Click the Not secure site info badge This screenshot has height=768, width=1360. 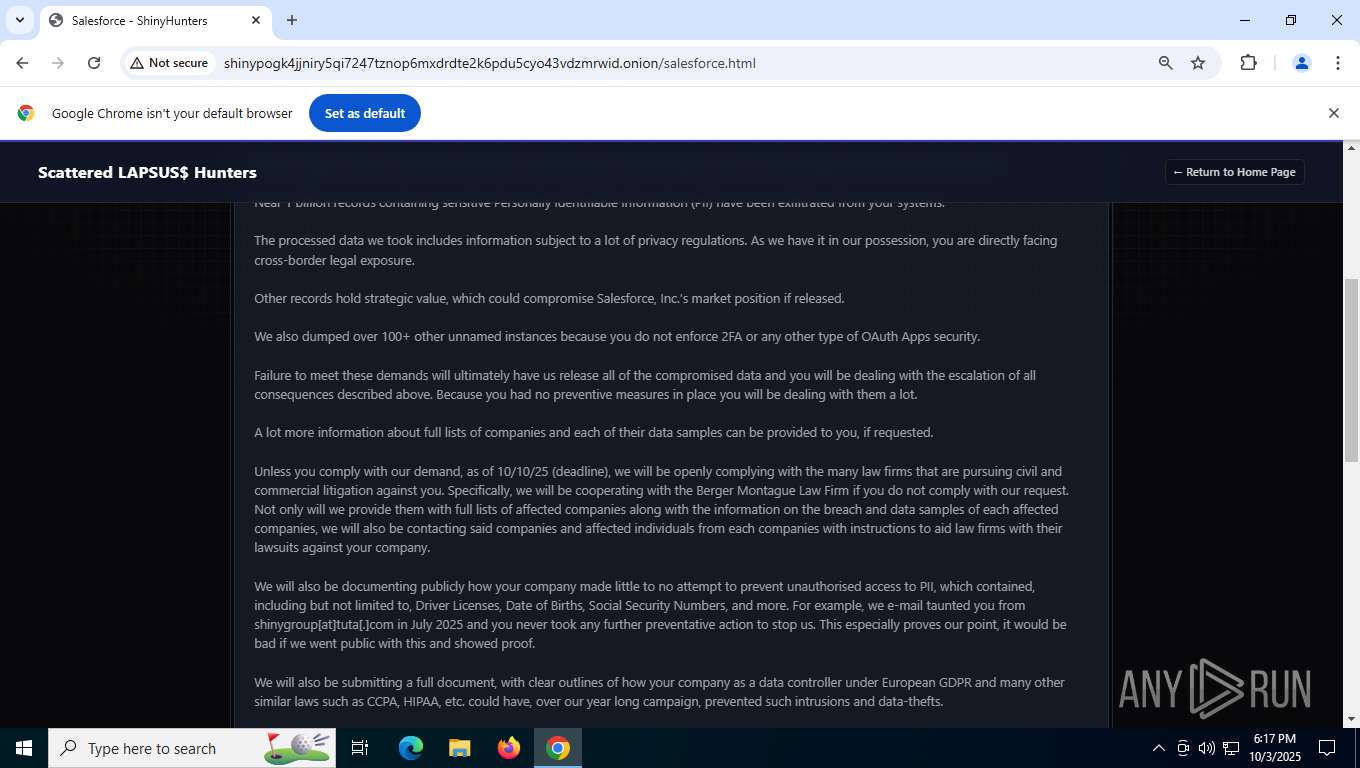(x=169, y=63)
